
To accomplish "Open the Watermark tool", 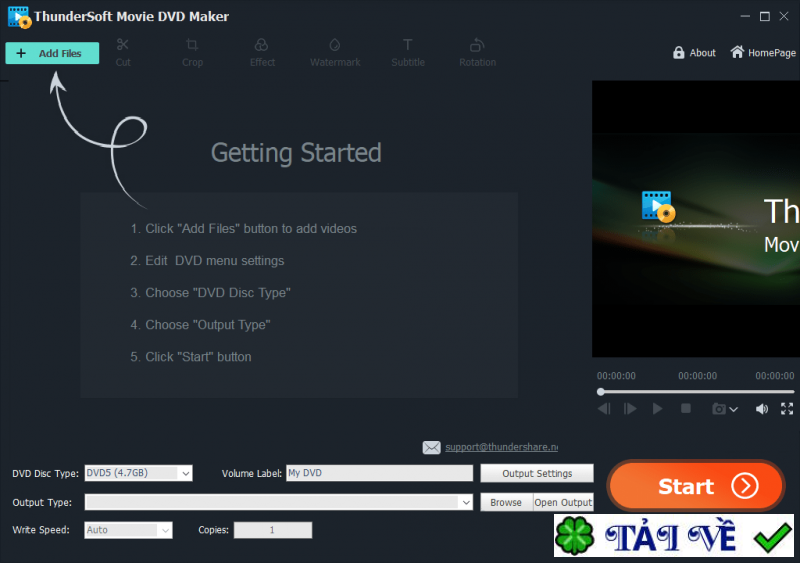I will click(335, 52).
